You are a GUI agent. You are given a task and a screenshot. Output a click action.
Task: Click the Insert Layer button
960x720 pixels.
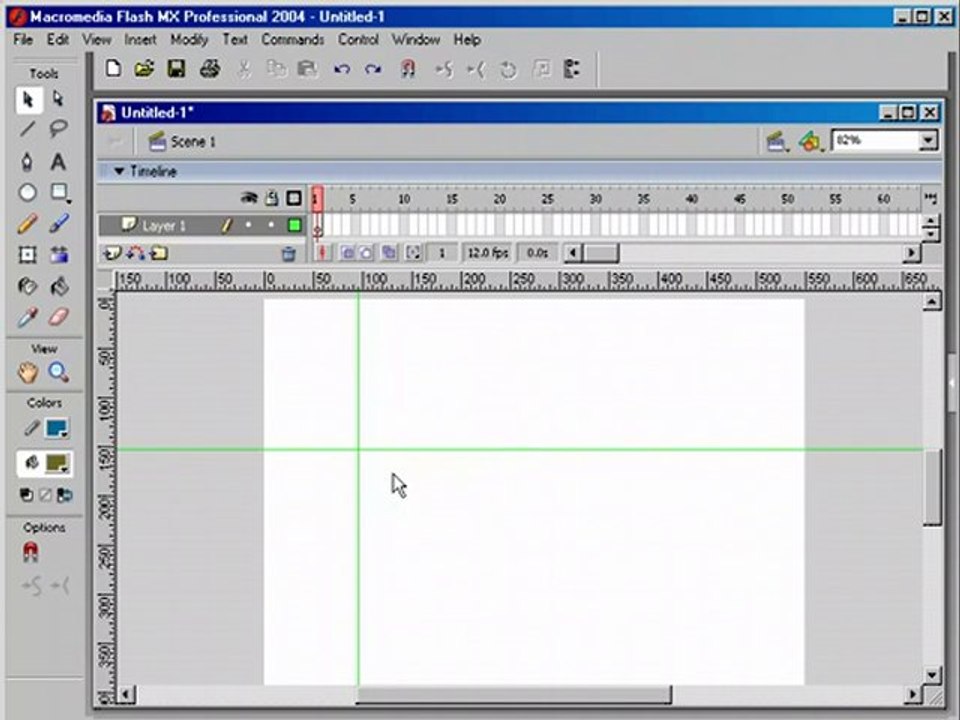tap(112, 253)
